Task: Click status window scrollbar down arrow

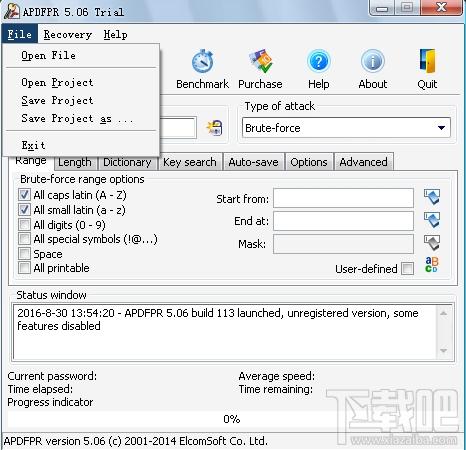Action: [x=443, y=351]
